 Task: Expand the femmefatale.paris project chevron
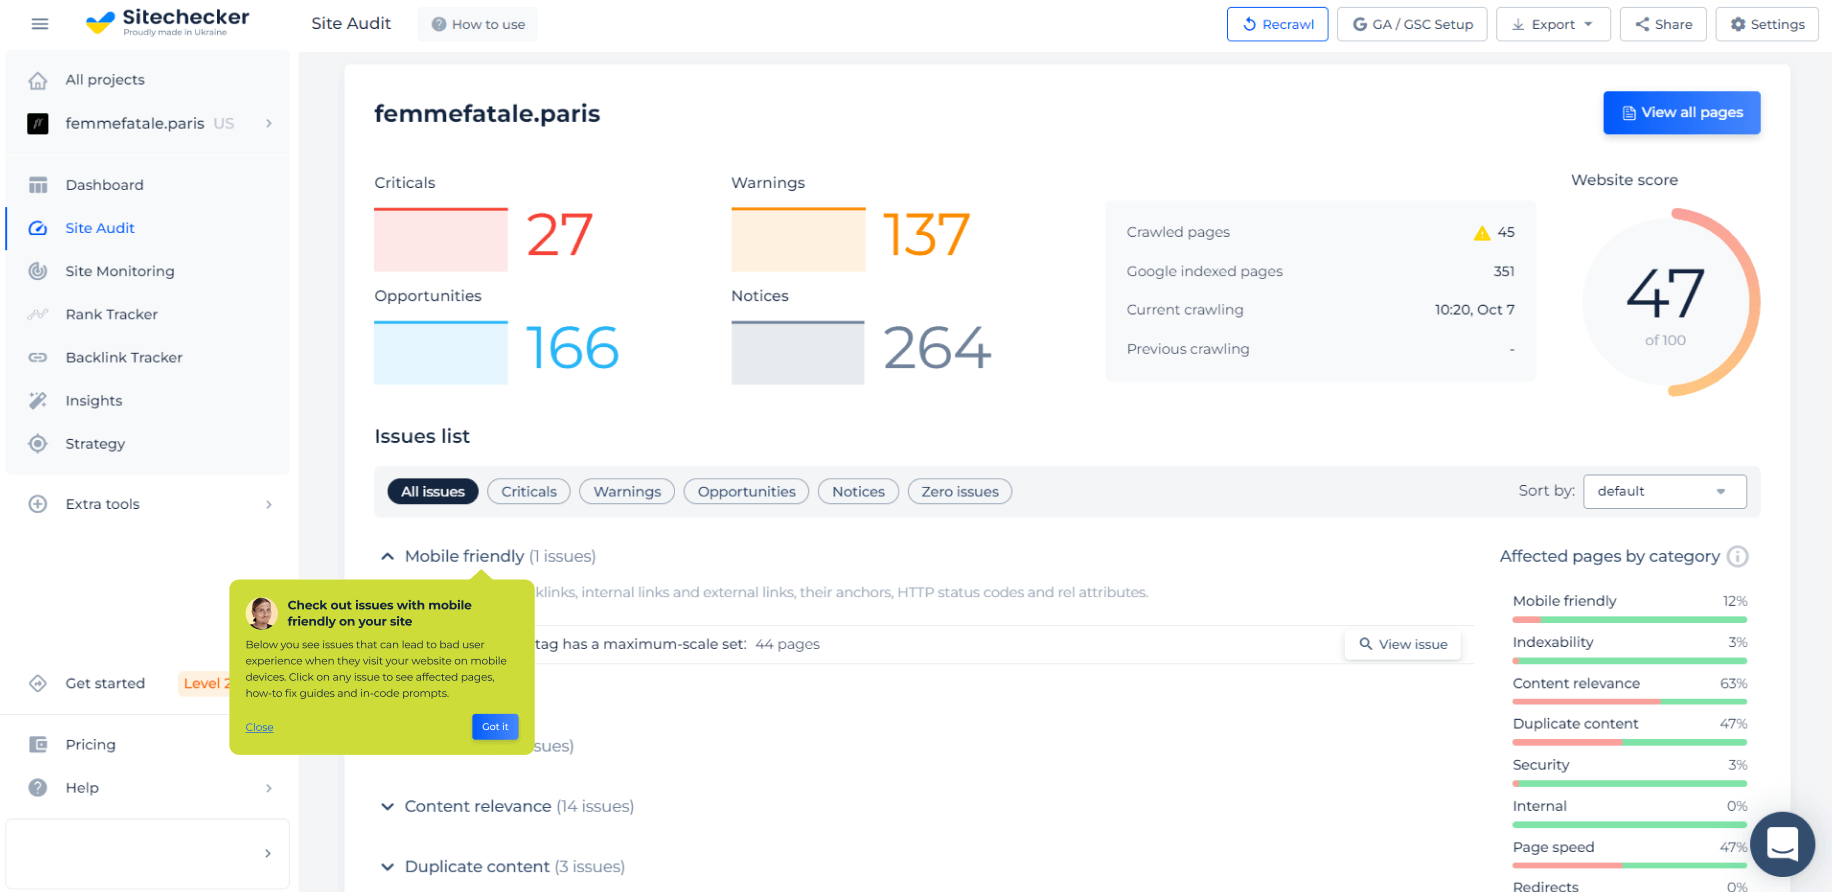[x=269, y=123]
